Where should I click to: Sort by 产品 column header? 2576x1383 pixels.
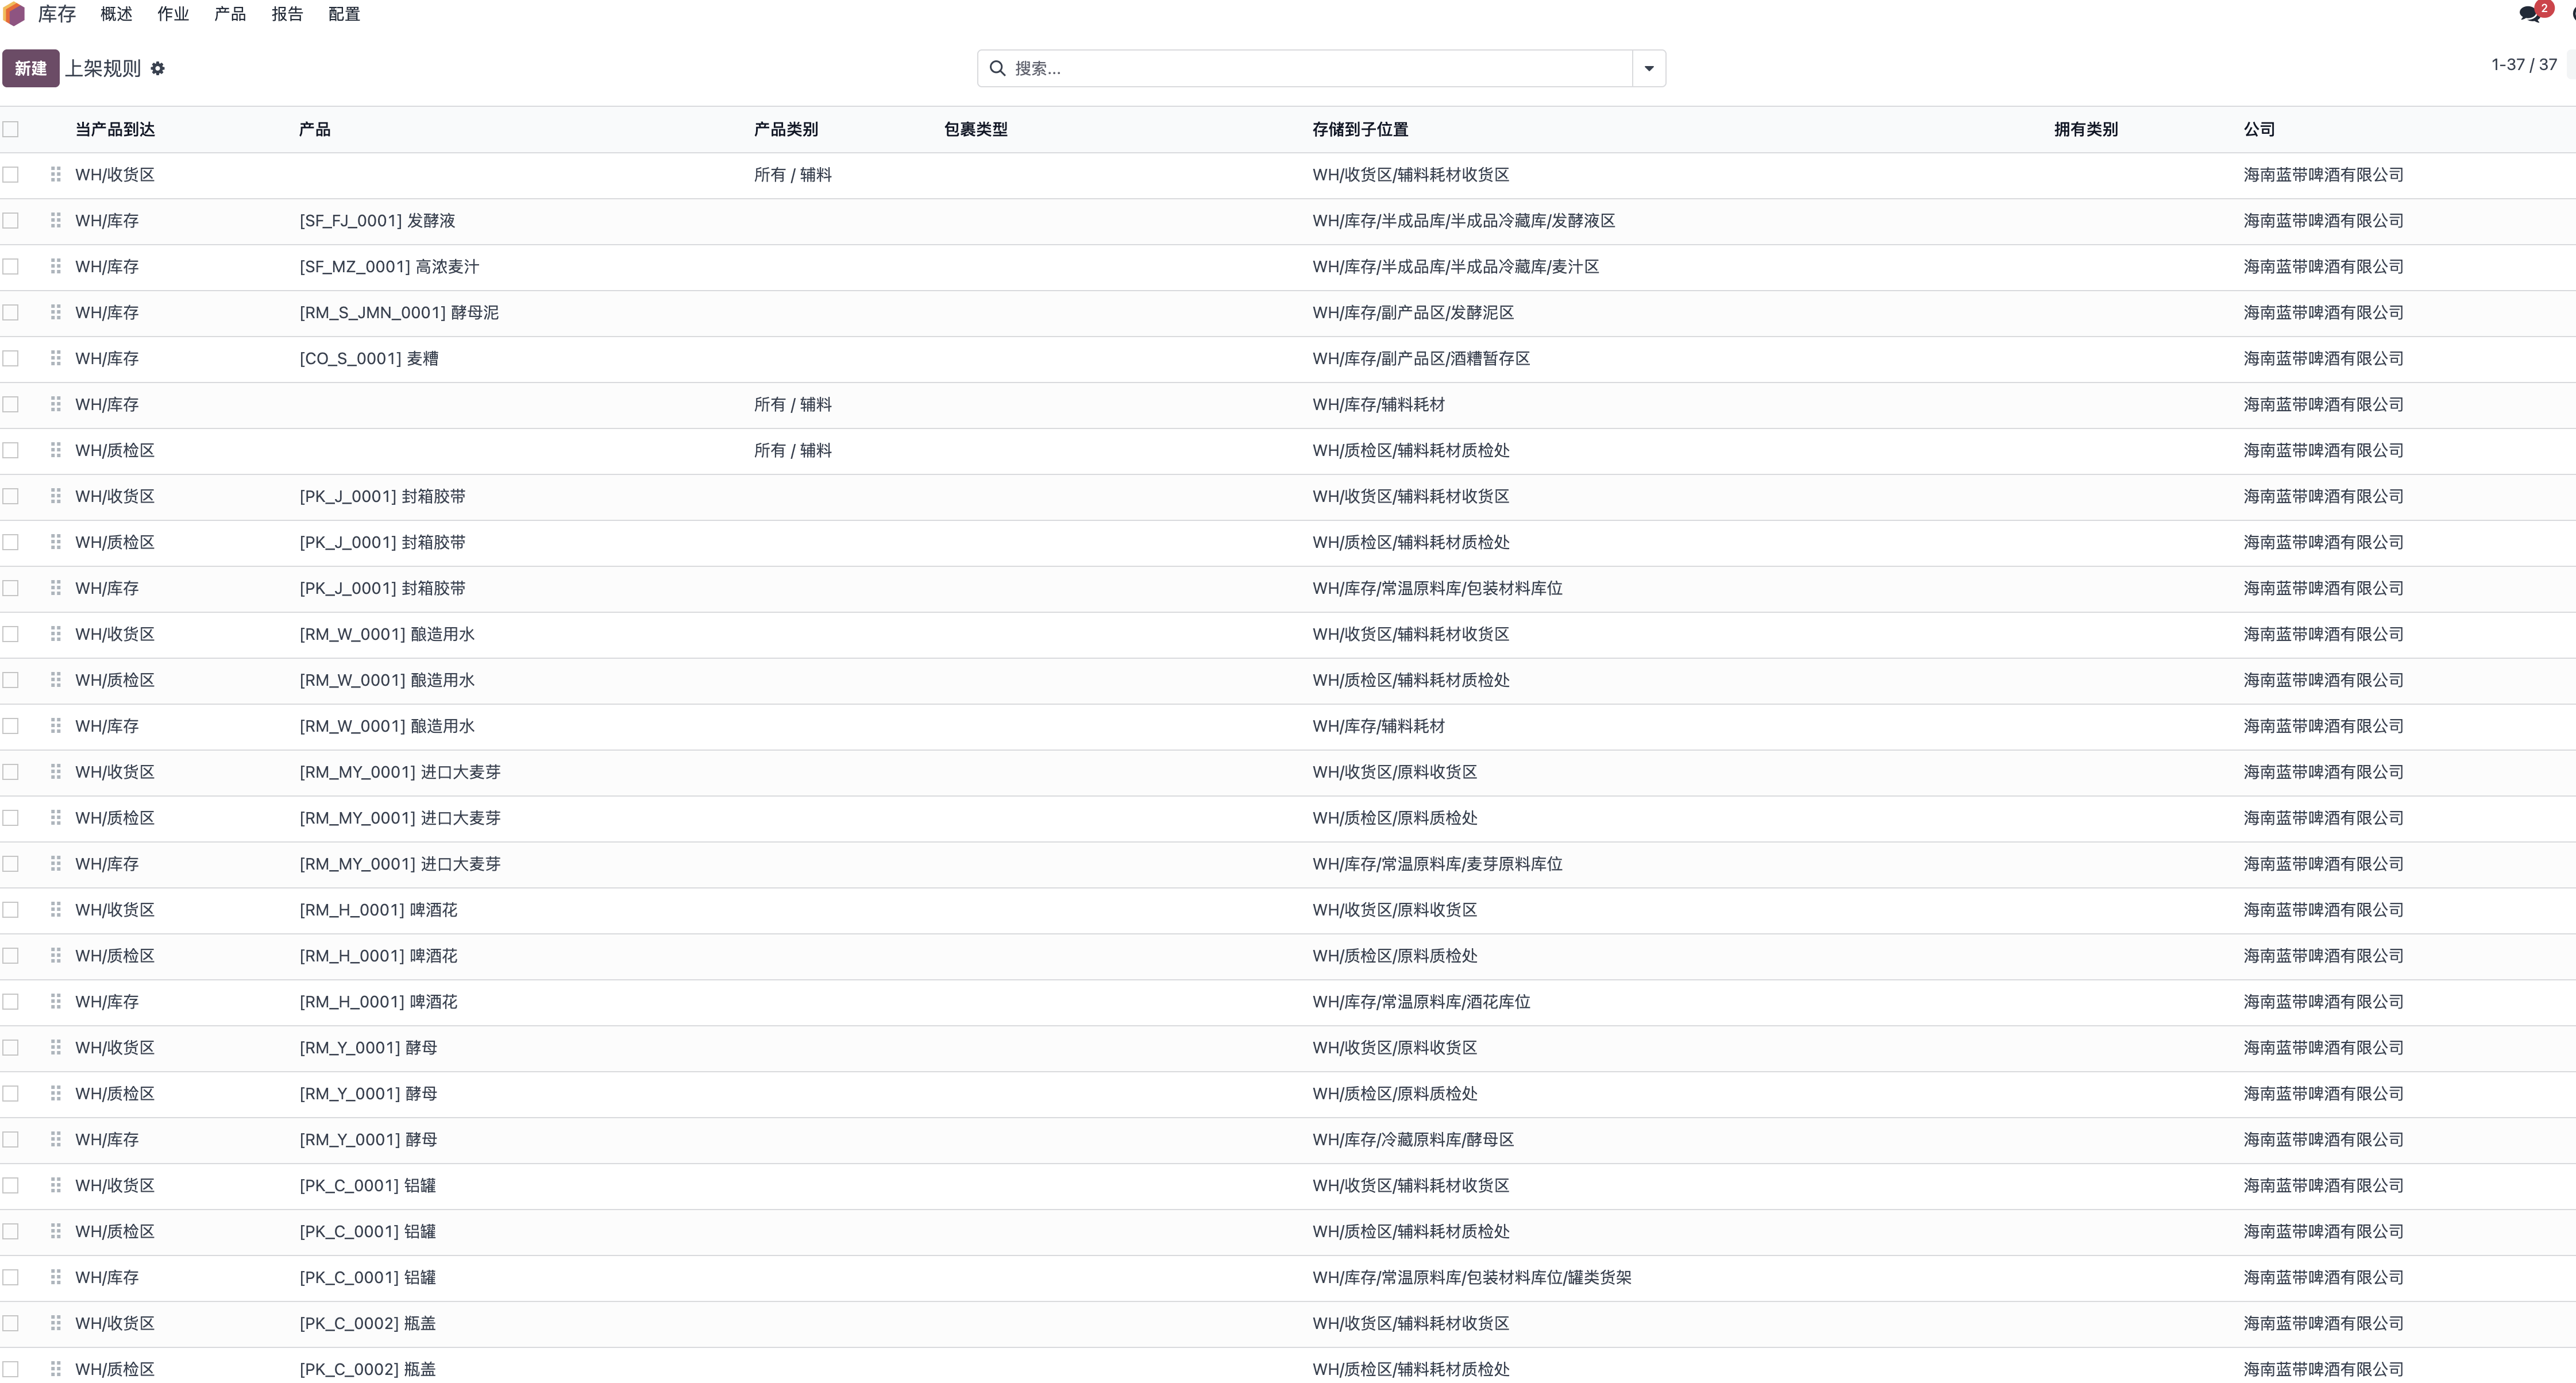315,129
